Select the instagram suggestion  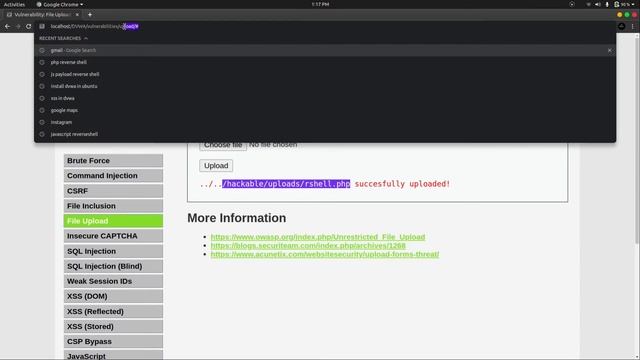click(x=325, y=122)
